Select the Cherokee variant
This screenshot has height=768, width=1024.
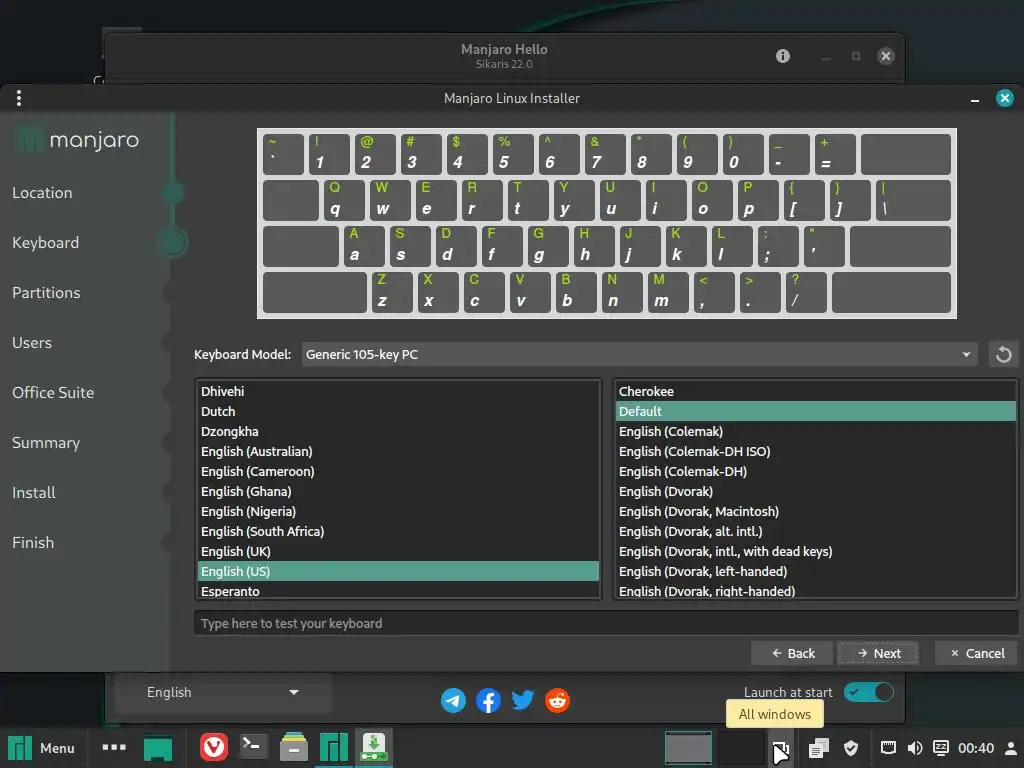(x=816, y=391)
